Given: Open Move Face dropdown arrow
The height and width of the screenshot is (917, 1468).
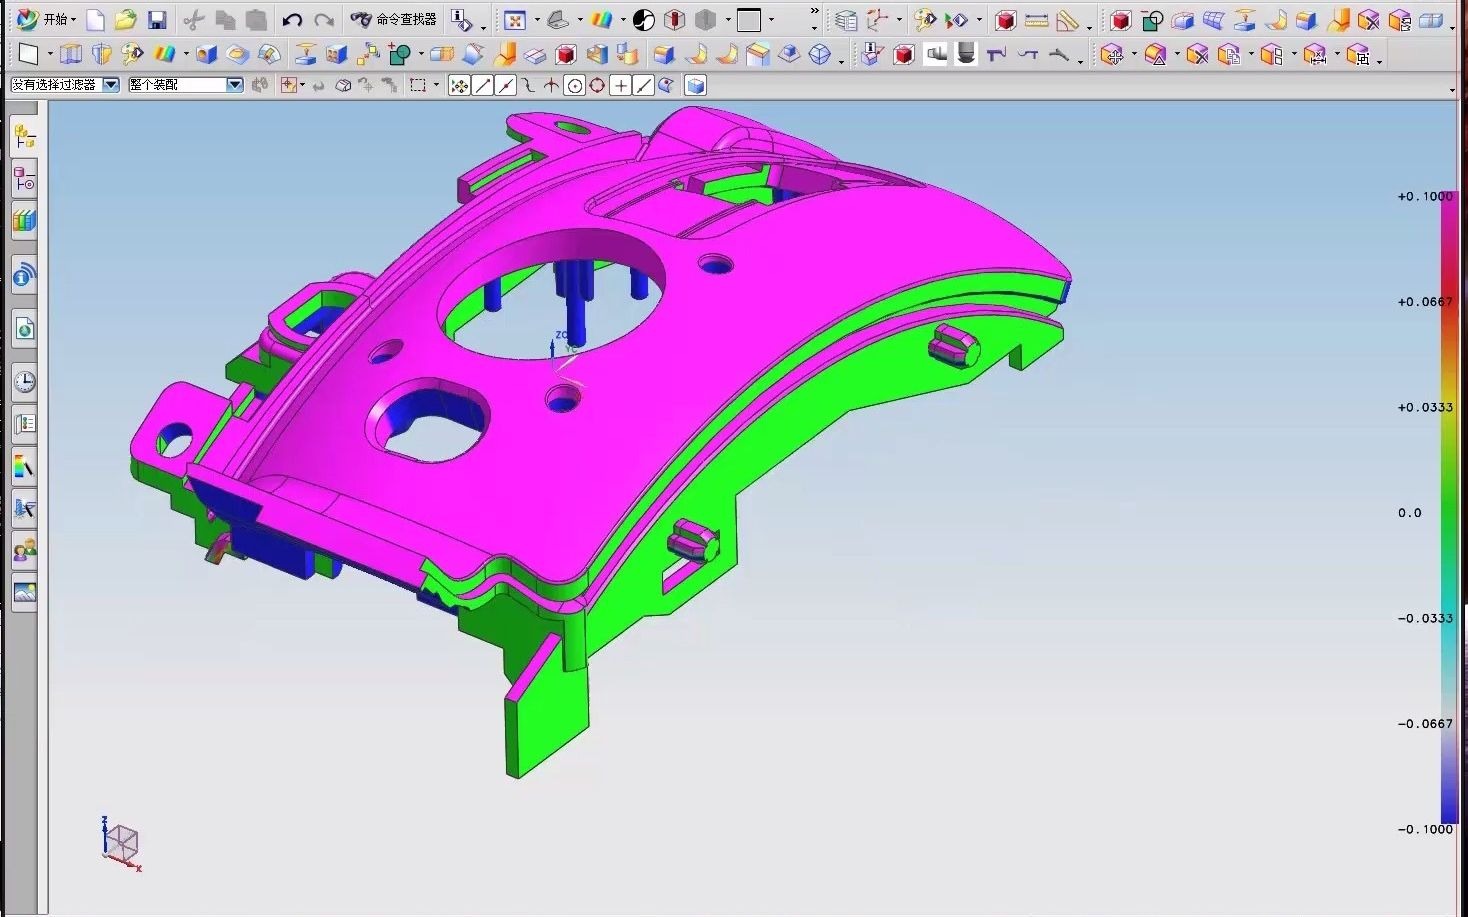Looking at the screenshot, I should click(1133, 55).
